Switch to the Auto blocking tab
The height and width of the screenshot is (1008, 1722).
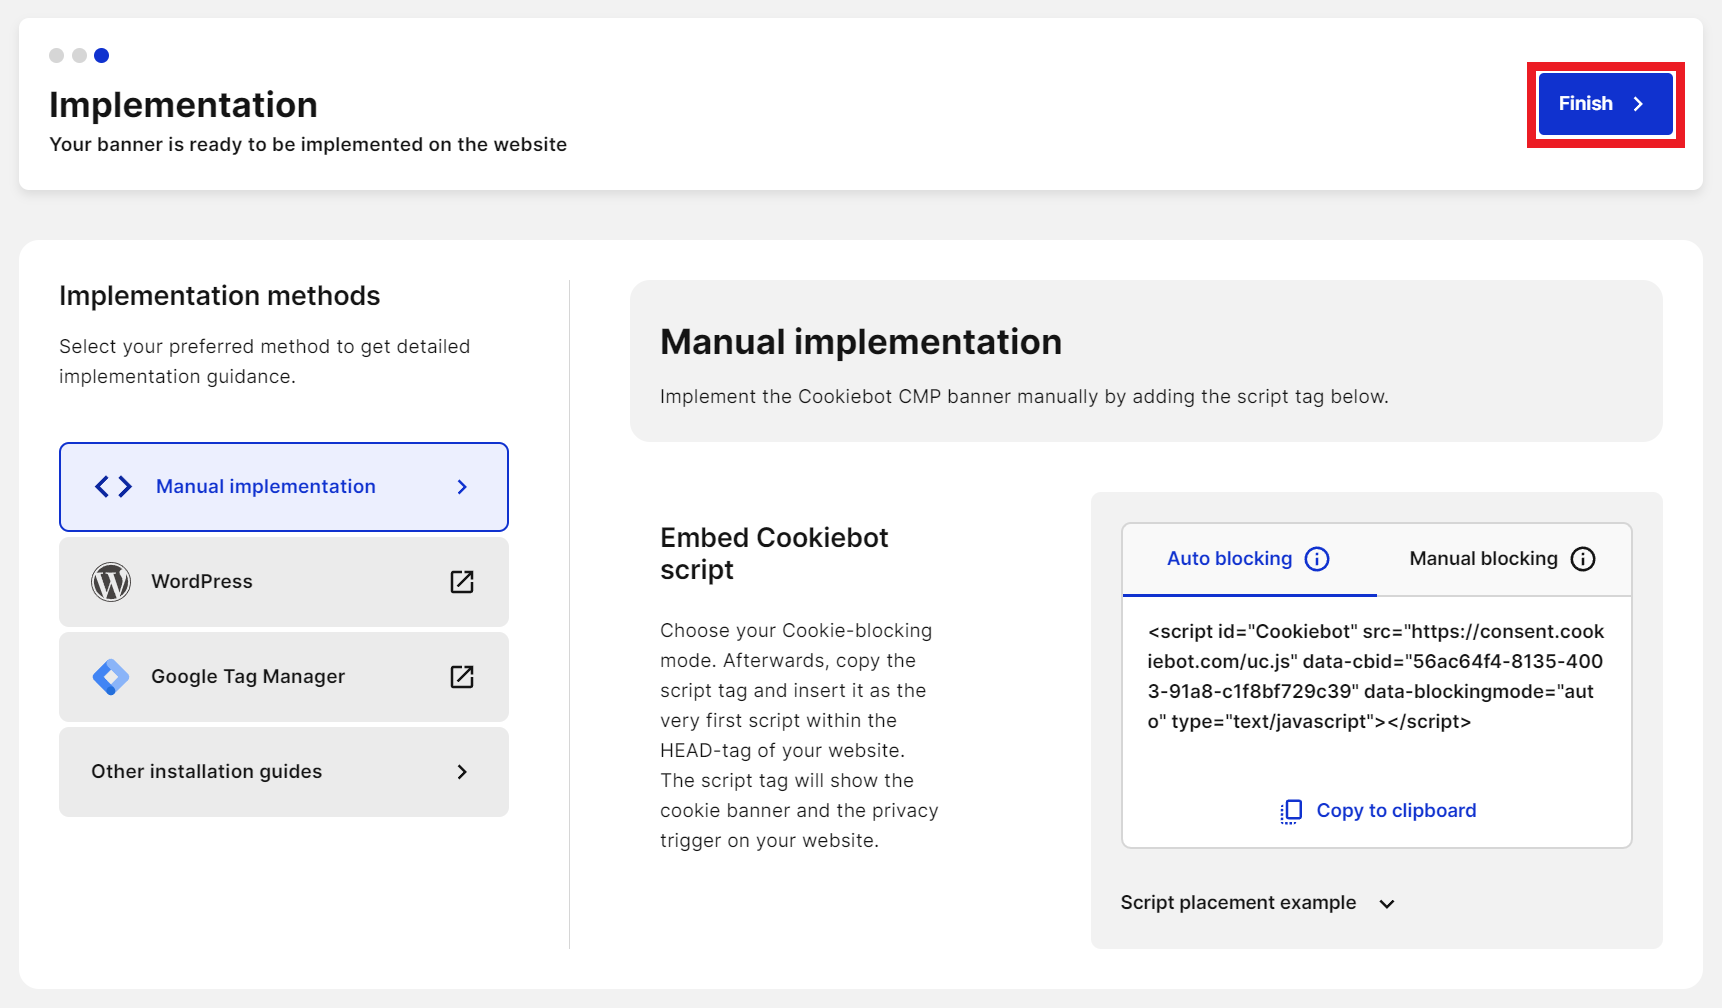tap(1229, 559)
